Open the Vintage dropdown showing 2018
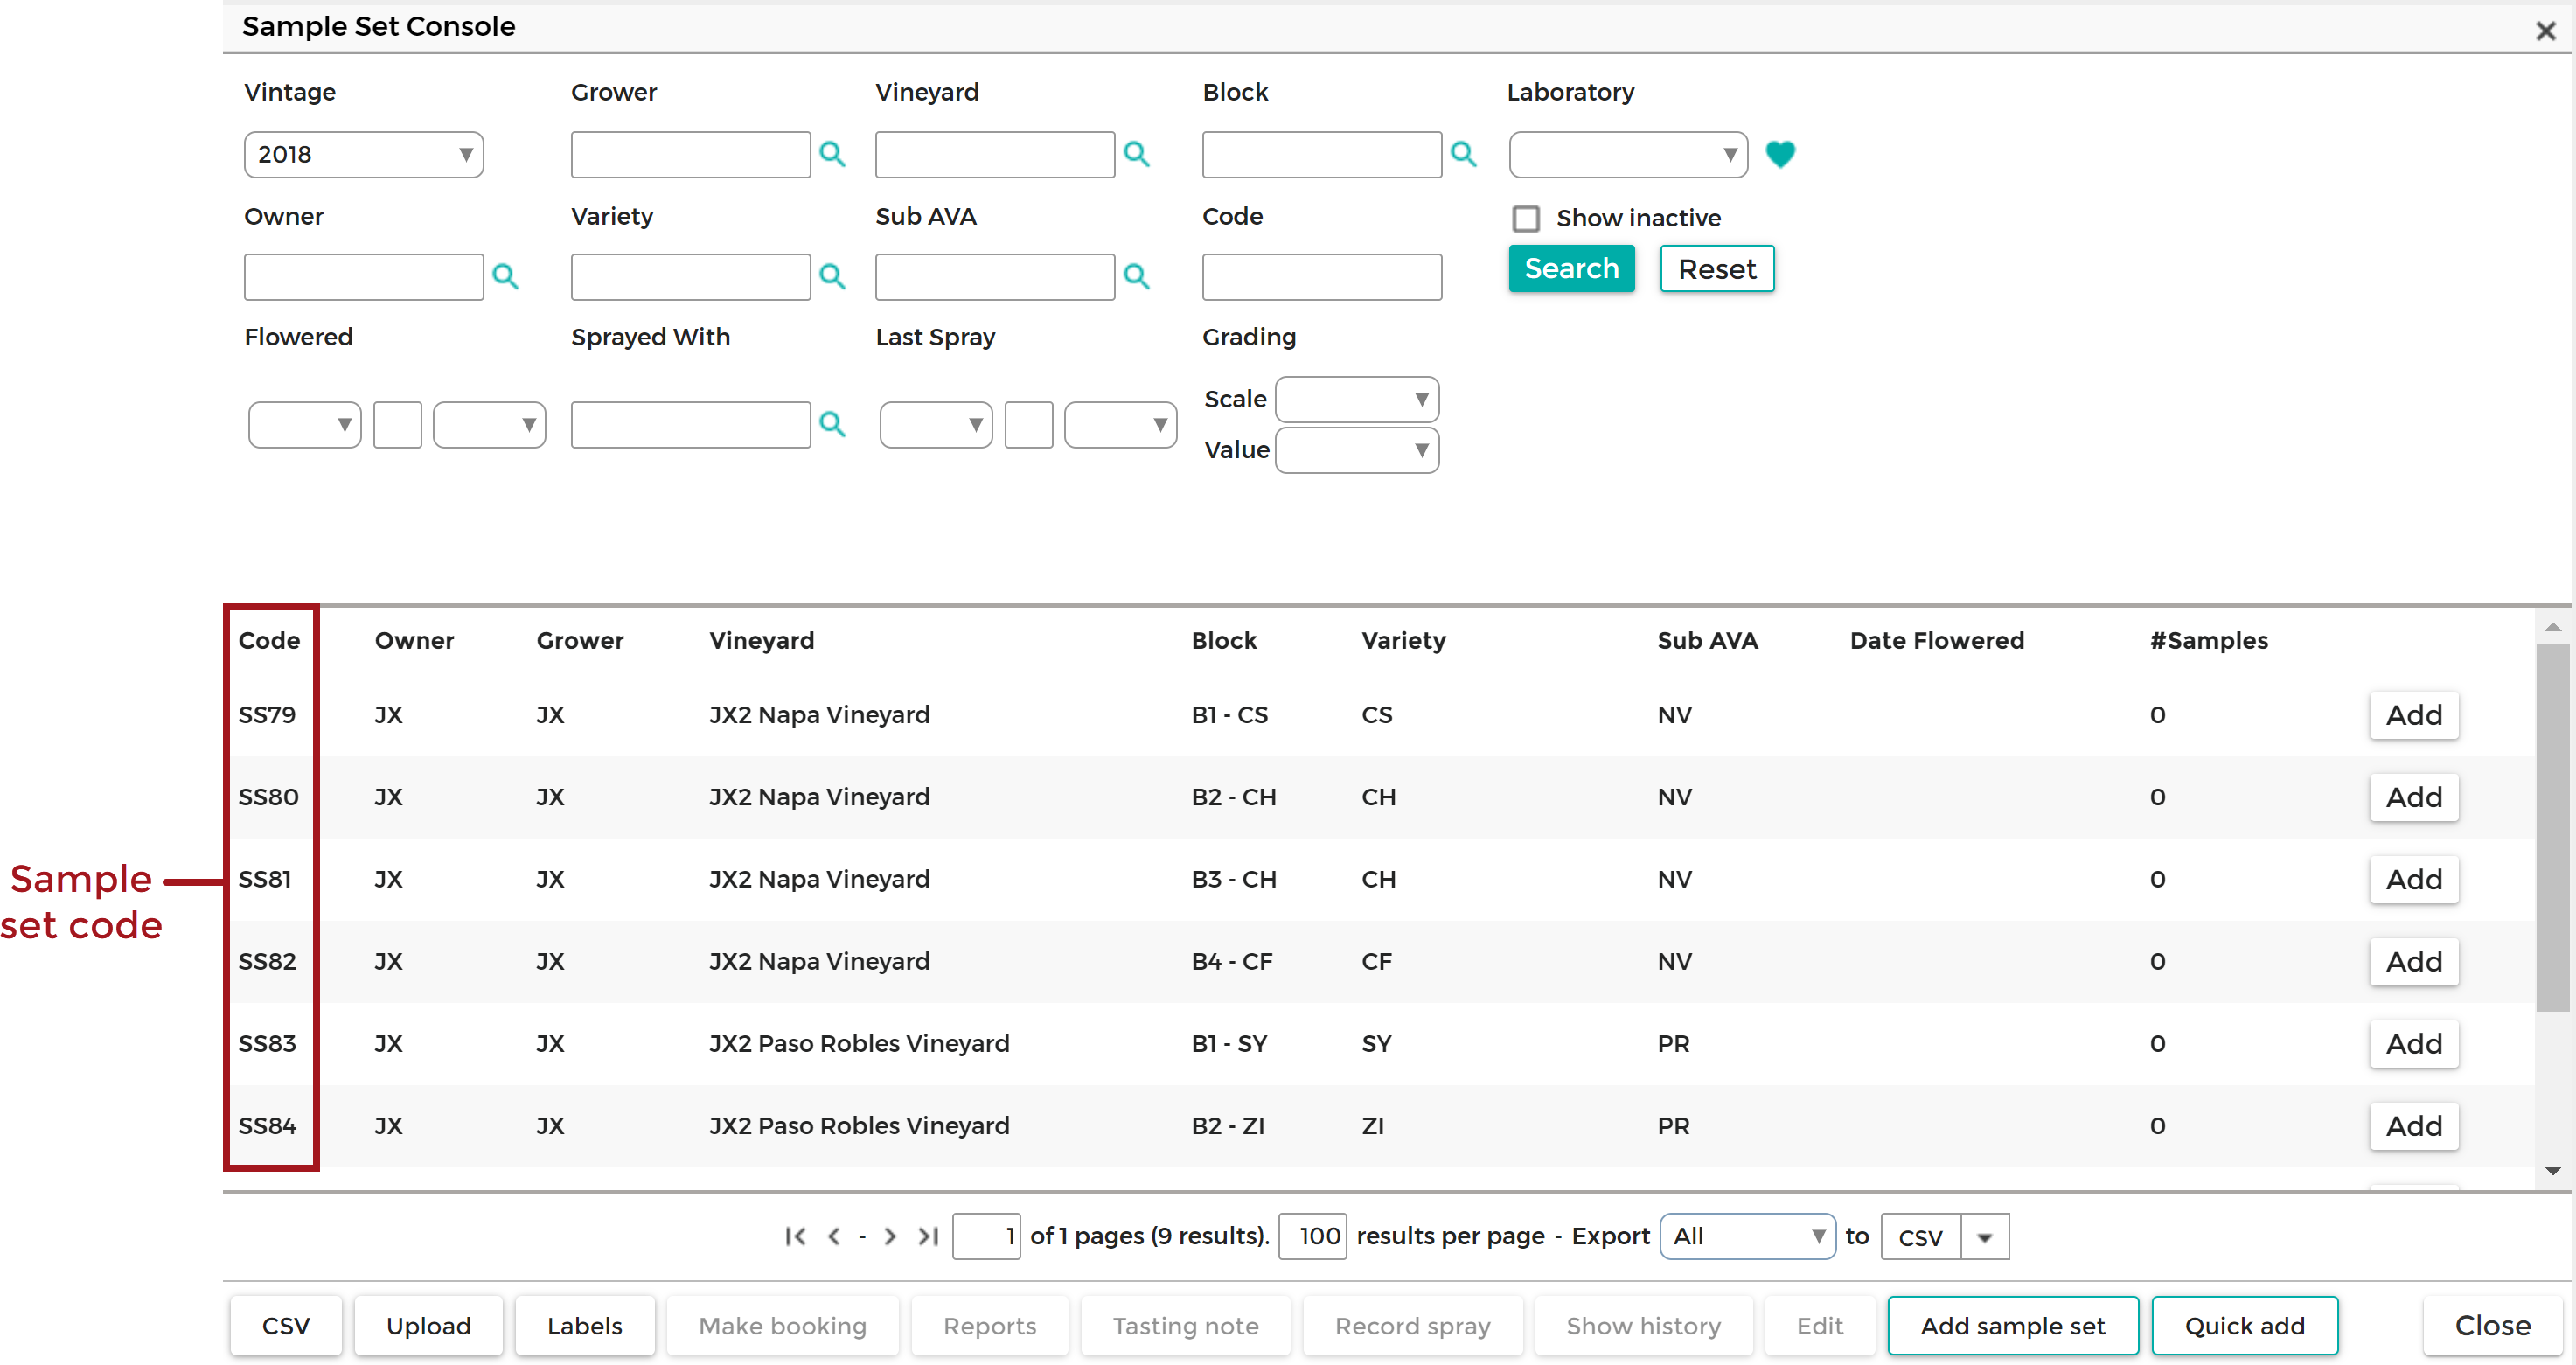The image size is (2576, 1365). (x=364, y=154)
